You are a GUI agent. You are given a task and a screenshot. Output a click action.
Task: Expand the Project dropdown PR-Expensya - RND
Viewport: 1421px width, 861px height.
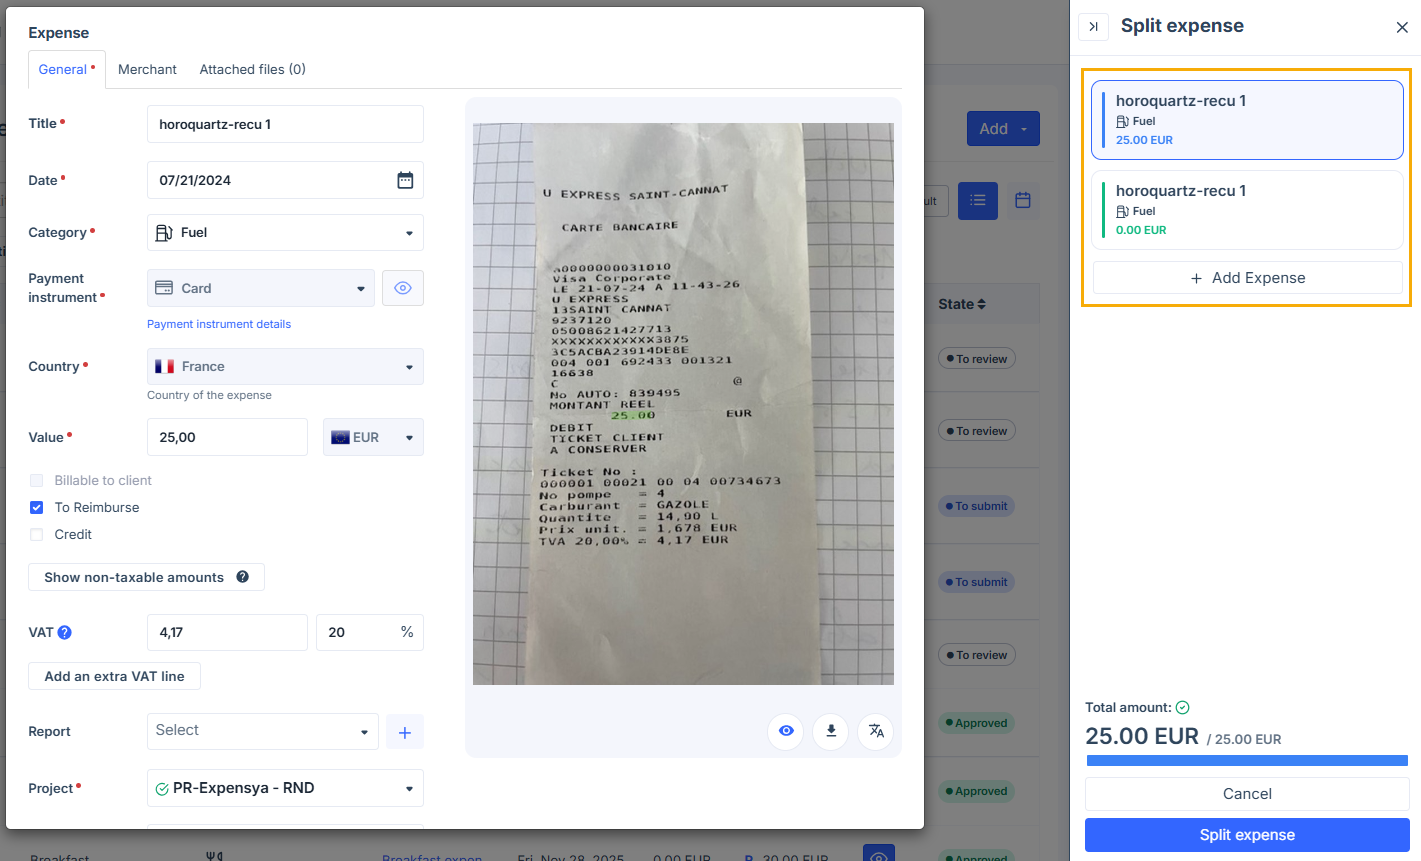tap(285, 788)
